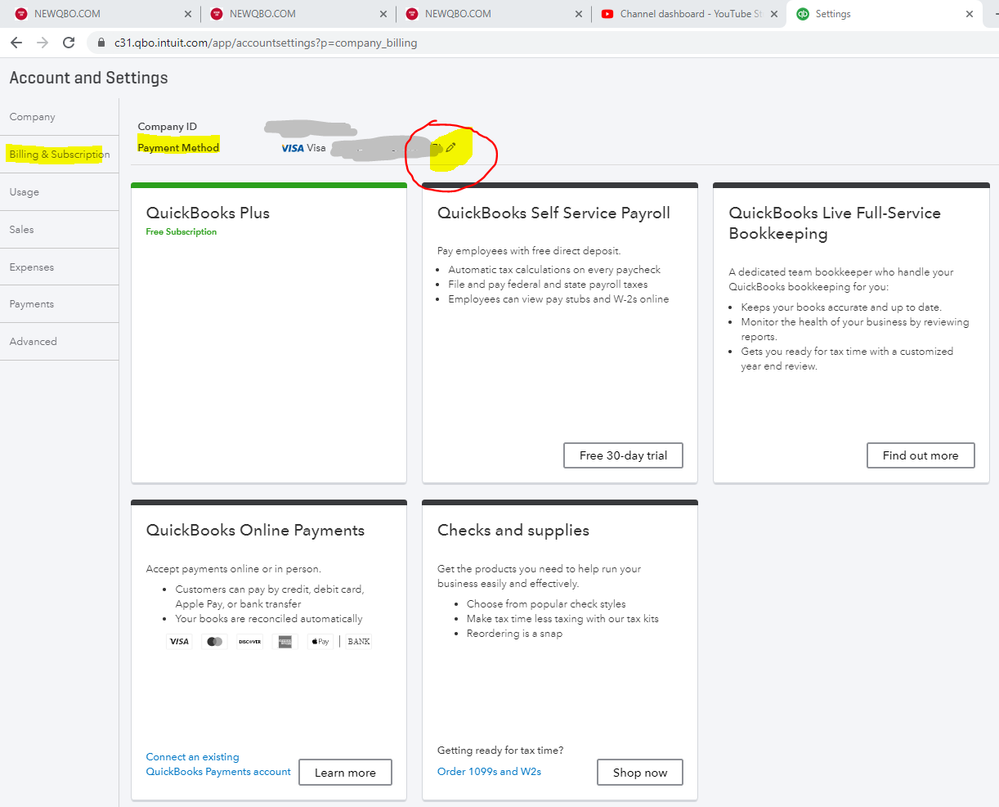Click Learn more for QuickBooks Online Payments

[345, 773]
